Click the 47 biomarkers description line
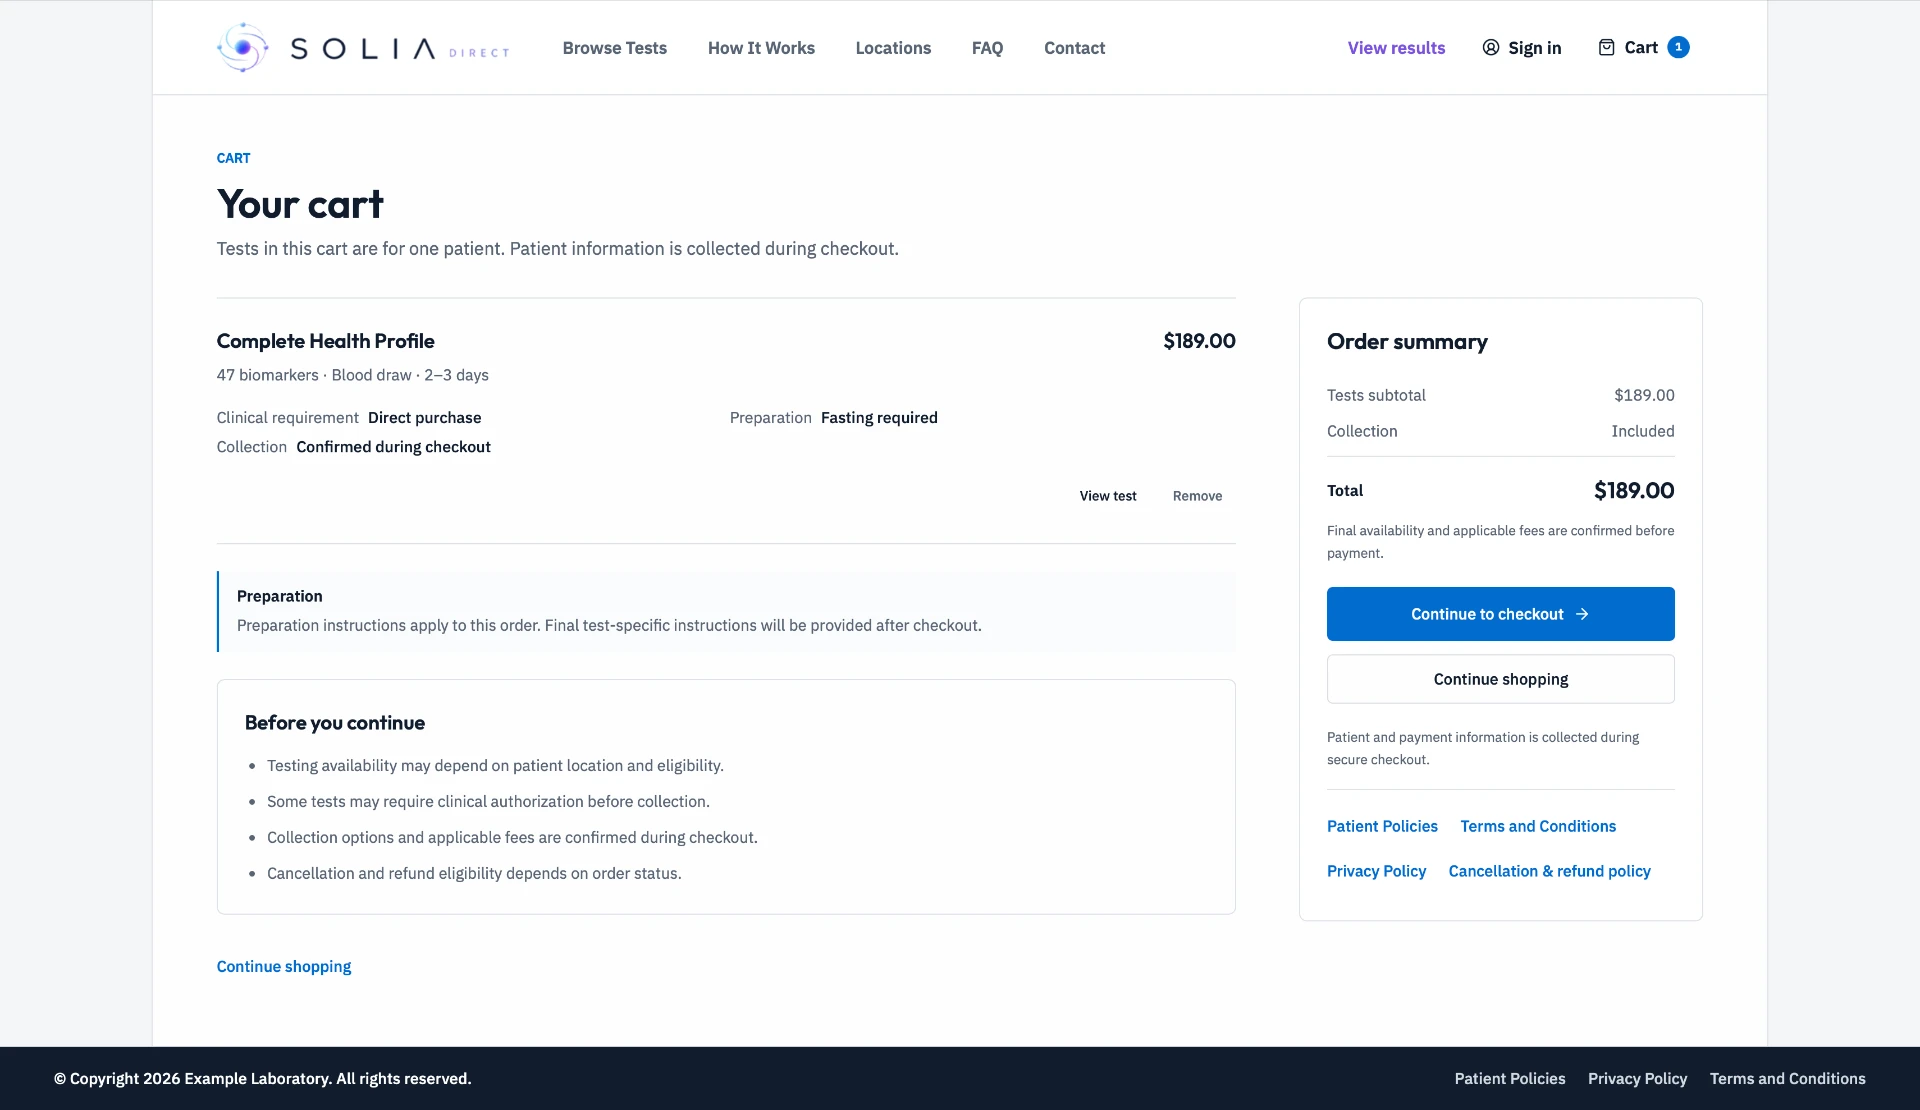The image size is (1920, 1110). 352,375
